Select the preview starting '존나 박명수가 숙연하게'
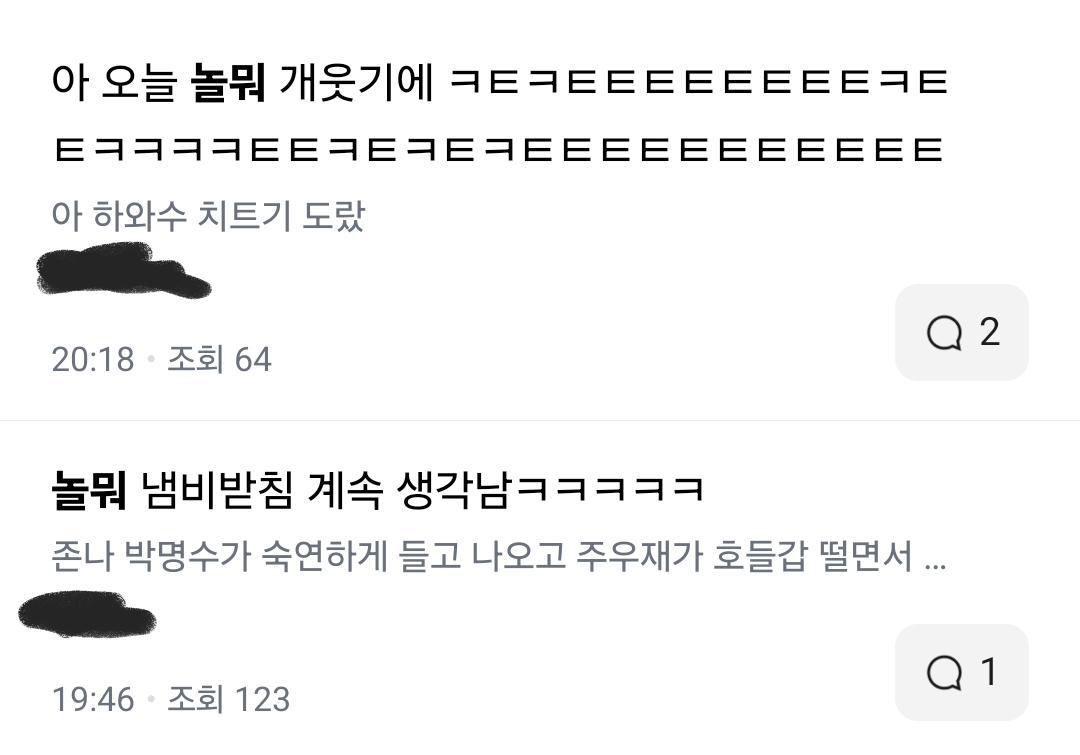The width and height of the screenshot is (1080, 755). pos(499,556)
